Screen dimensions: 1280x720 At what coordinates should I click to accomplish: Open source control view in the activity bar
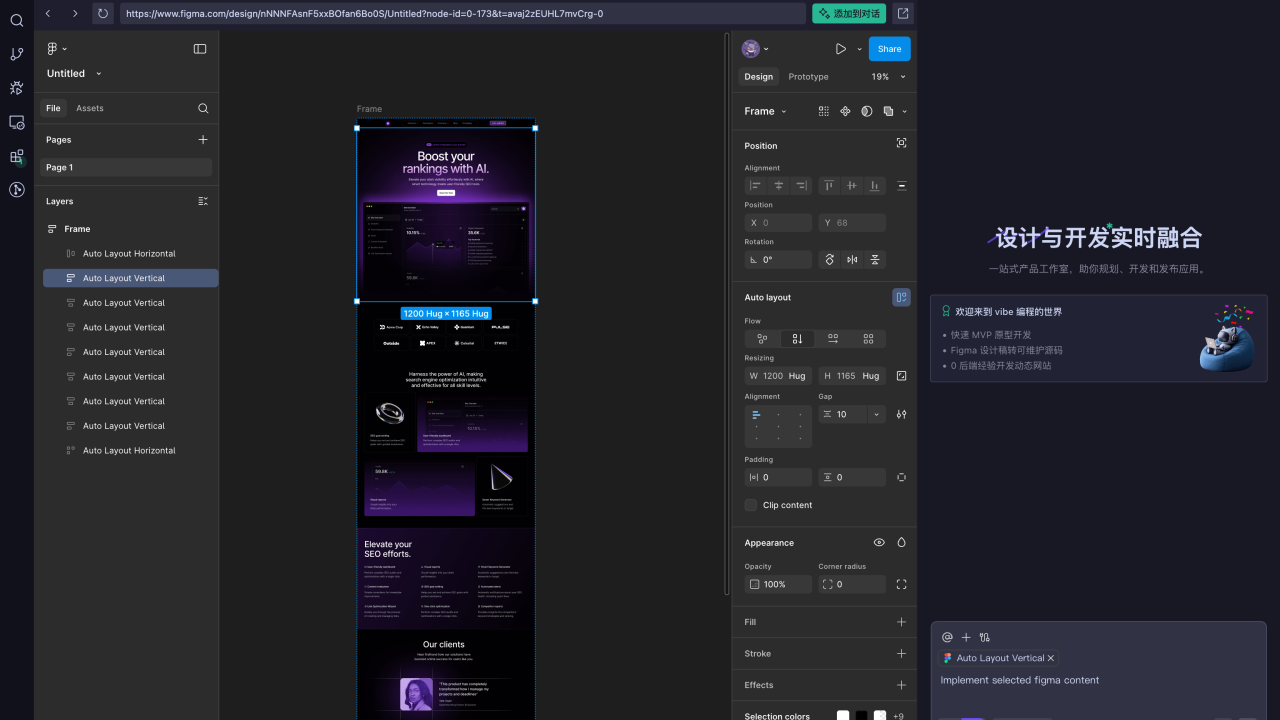(x=17, y=54)
